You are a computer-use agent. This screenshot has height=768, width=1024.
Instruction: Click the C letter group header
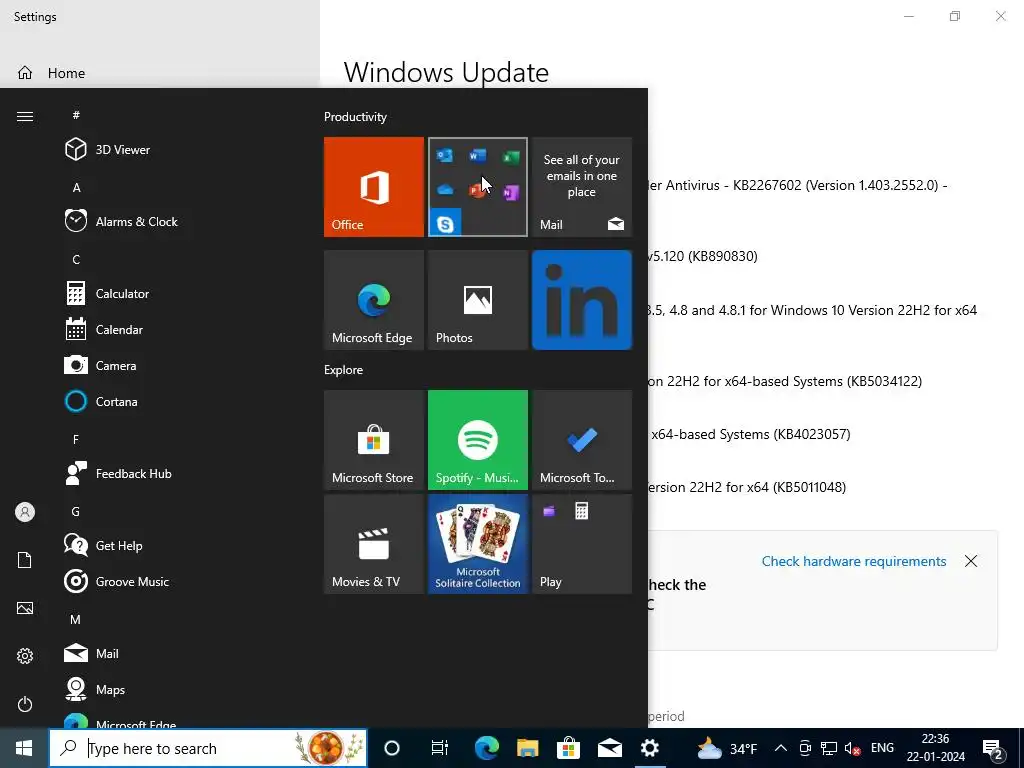coord(76,259)
